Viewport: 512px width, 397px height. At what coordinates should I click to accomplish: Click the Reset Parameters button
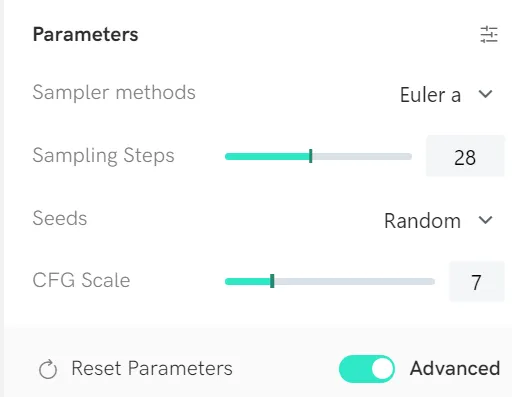[136, 369]
